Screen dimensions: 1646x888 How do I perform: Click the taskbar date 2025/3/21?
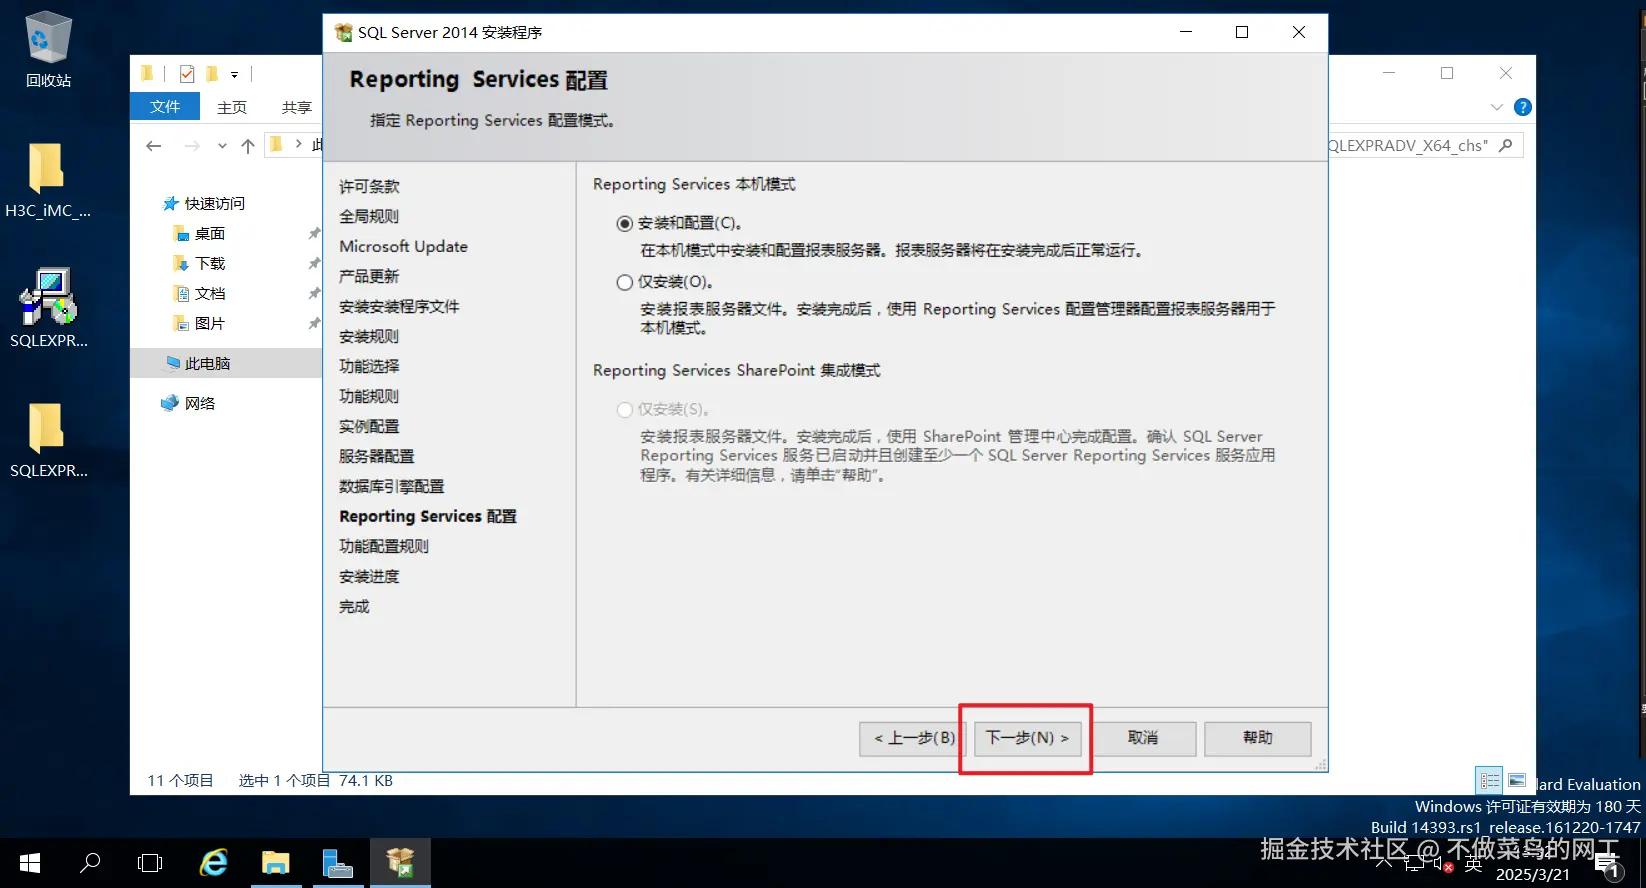point(1532,874)
